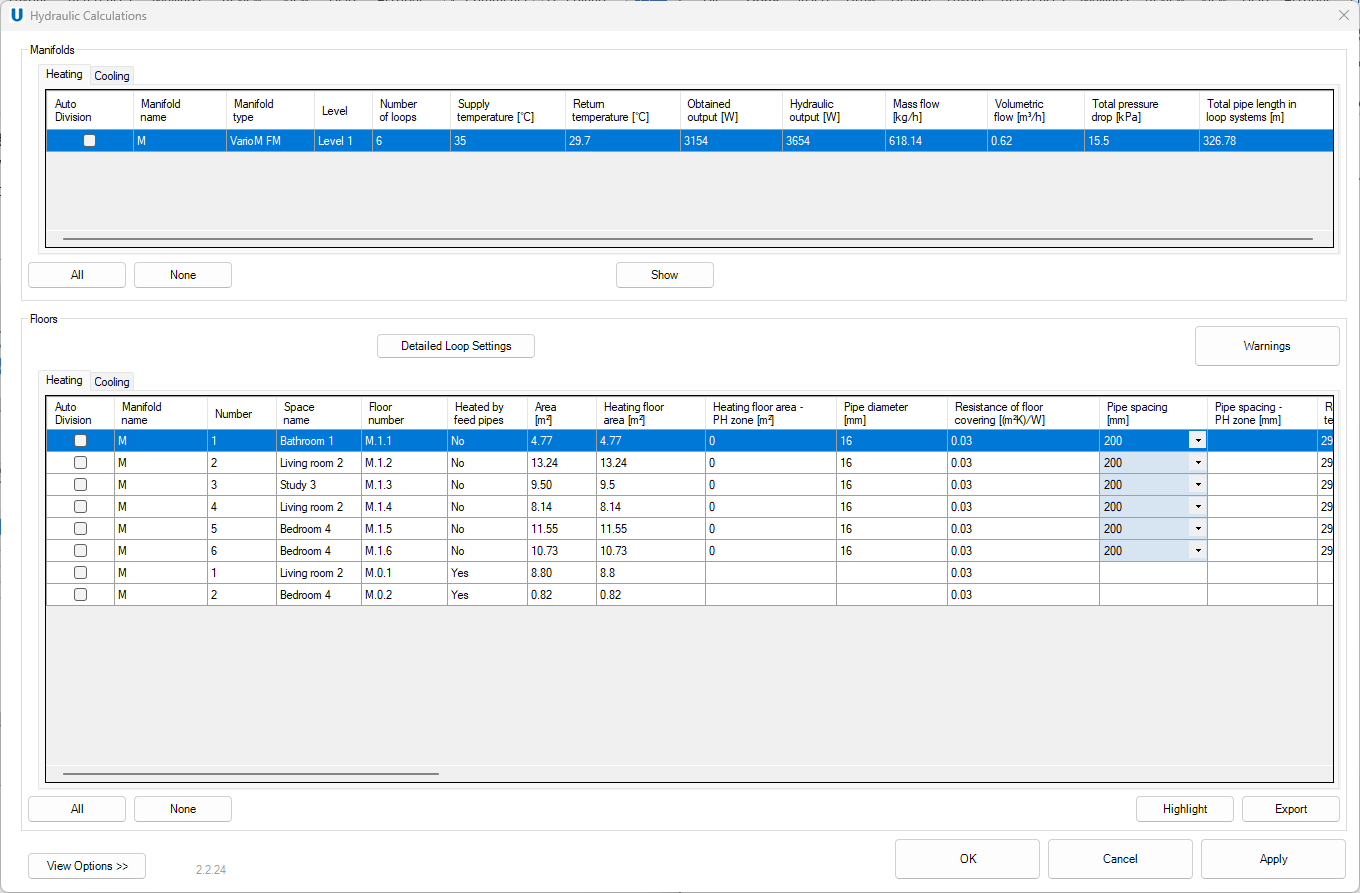Select VarioM FM manifold type cell
Viewport: 1360px width, 893px height.
[x=270, y=141]
